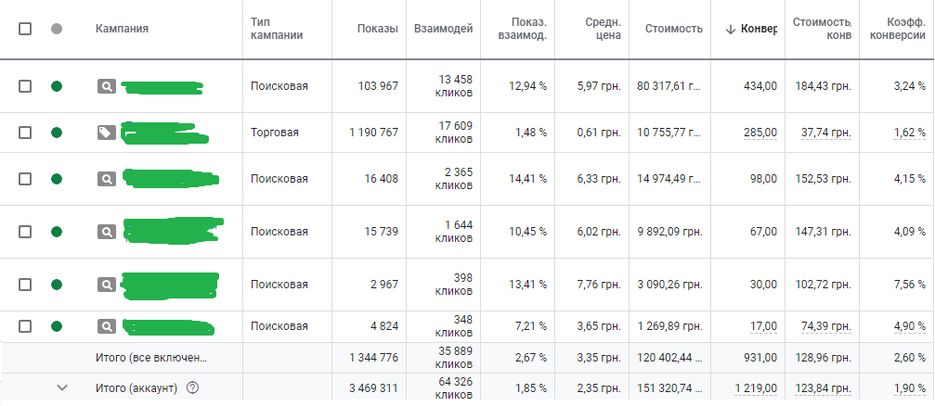Screen dimensions: 935x406
Task: Click help icon next to Итого (аккаунт)
Action: pyautogui.click(x=193, y=389)
